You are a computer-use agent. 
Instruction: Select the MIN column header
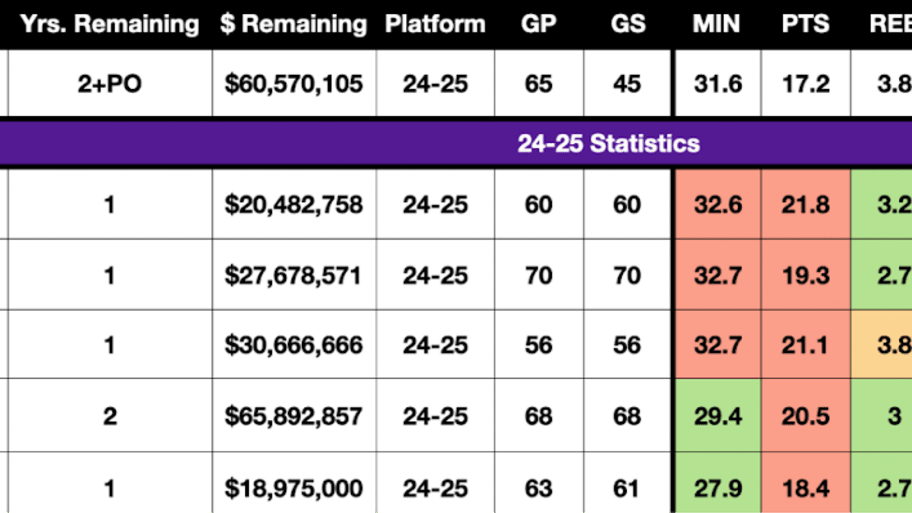(x=717, y=24)
